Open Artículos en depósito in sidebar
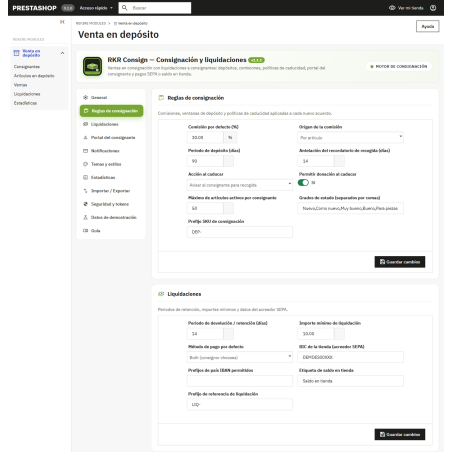This screenshot has height=452, width=452. (x=34, y=76)
